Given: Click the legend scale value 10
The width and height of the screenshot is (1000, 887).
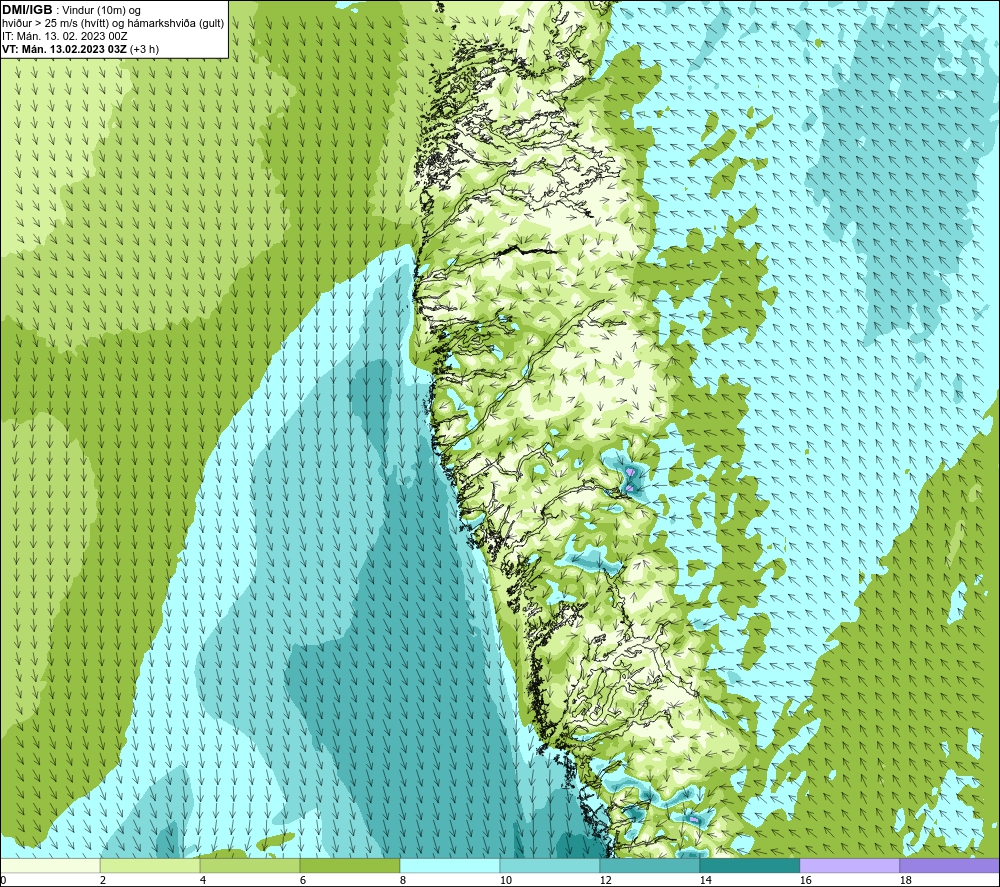Looking at the screenshot, I should (x=505, y=881).
